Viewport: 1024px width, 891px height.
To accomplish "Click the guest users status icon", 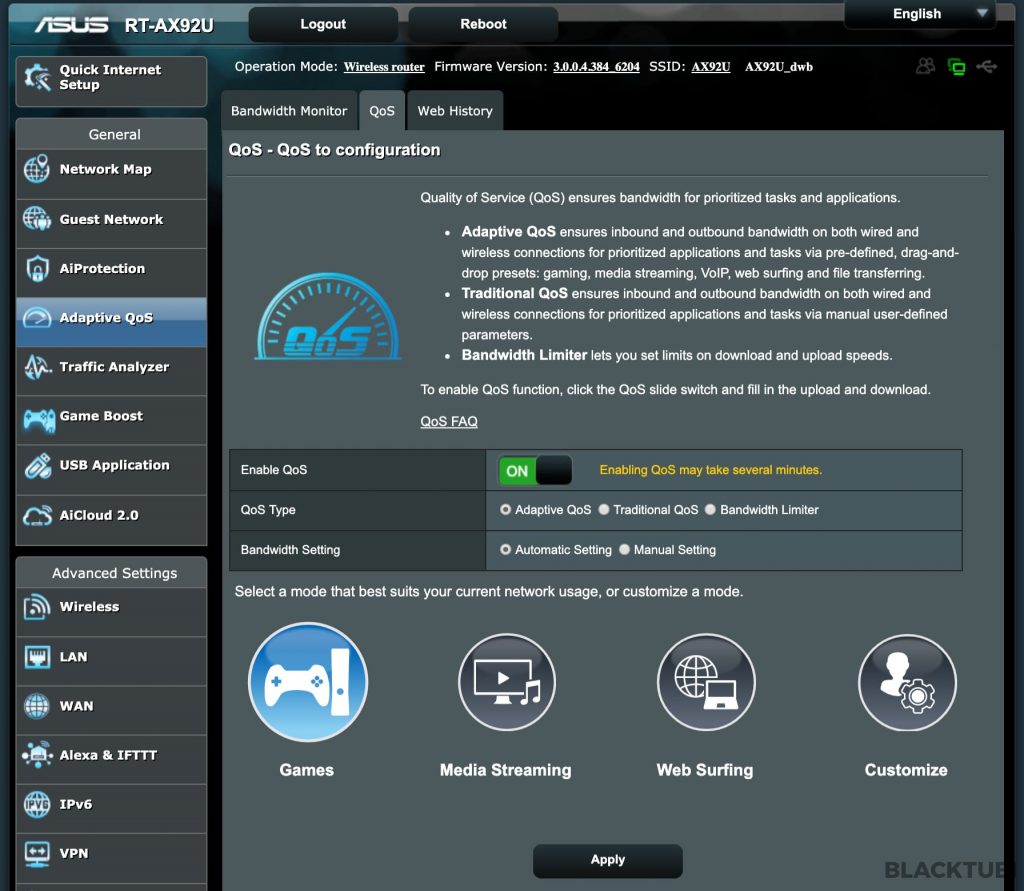I will point(925,66).
